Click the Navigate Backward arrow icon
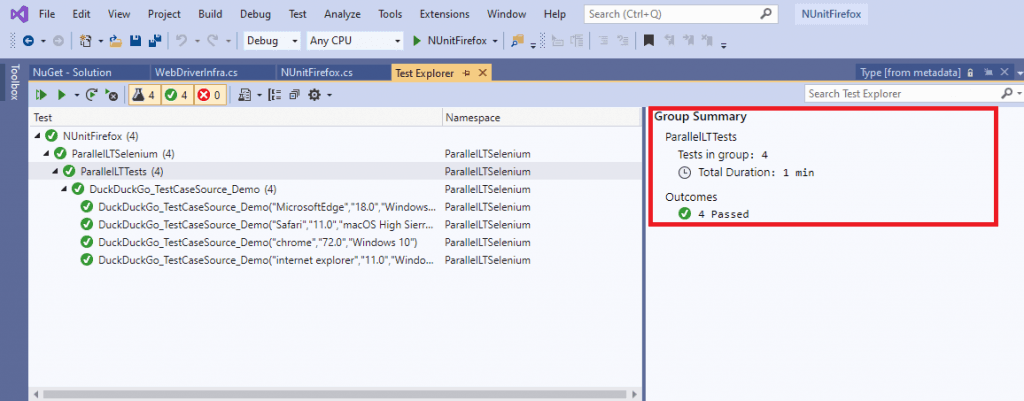Screen dimensions: 1024x401 27,41
